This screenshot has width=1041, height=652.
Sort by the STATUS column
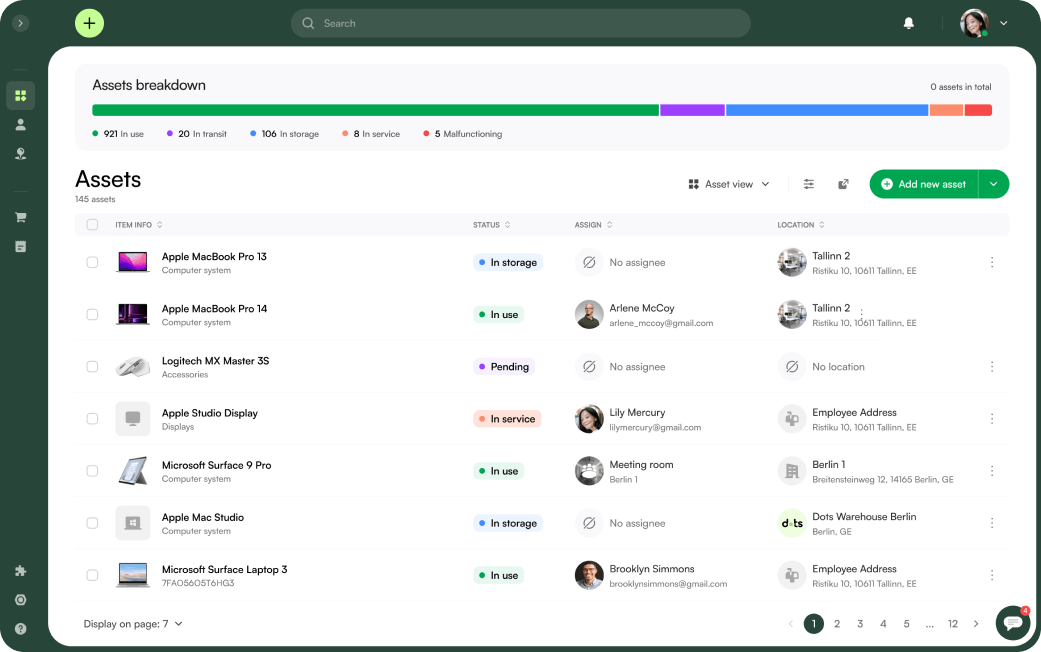tap(491, 224)
